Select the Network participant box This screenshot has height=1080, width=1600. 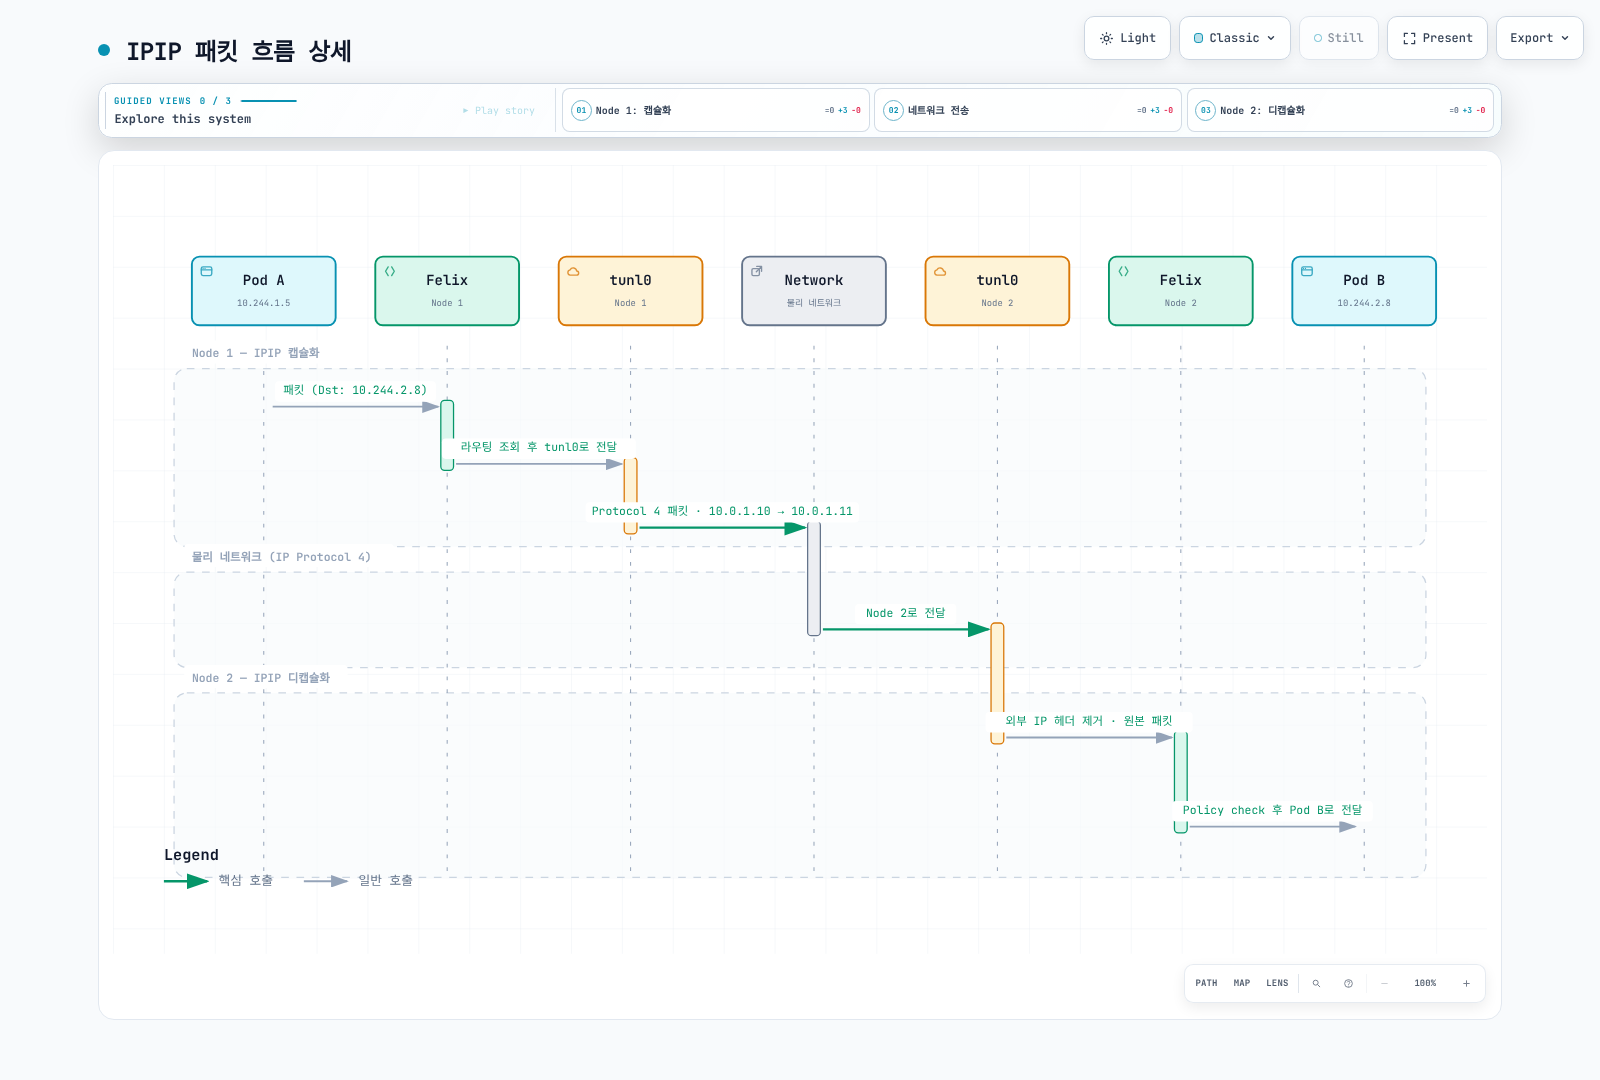tap(814, 291)
